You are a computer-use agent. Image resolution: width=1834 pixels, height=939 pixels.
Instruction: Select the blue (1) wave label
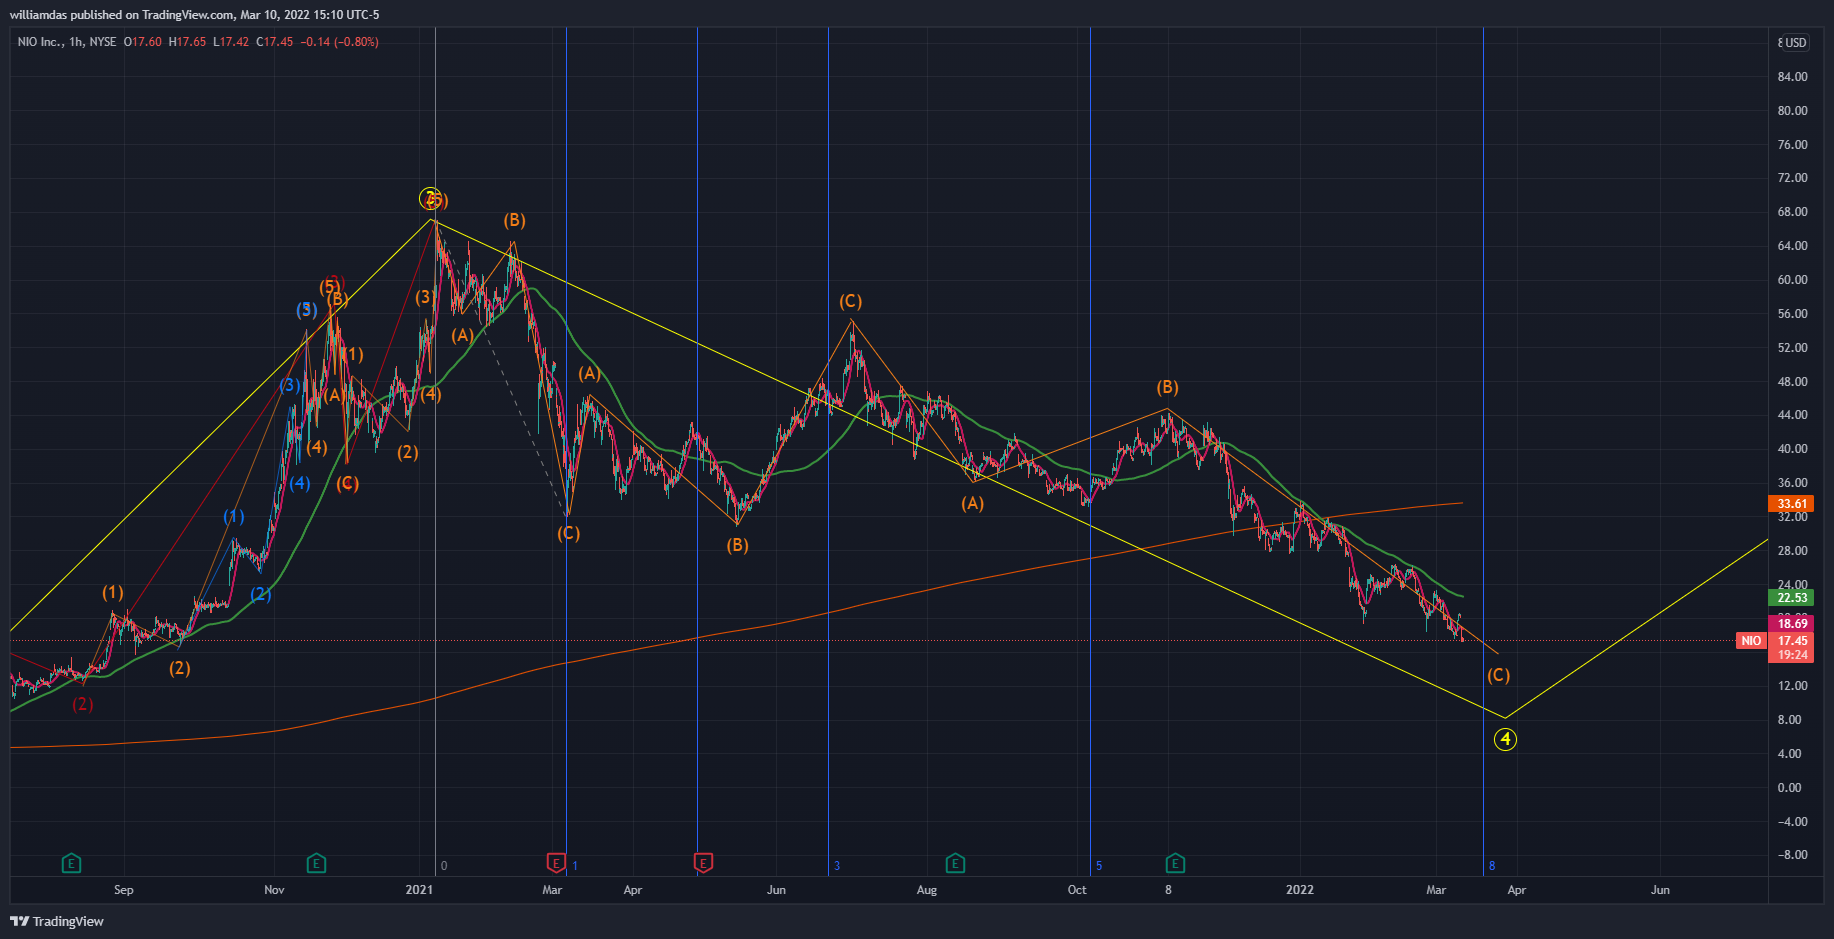[233, 516]
